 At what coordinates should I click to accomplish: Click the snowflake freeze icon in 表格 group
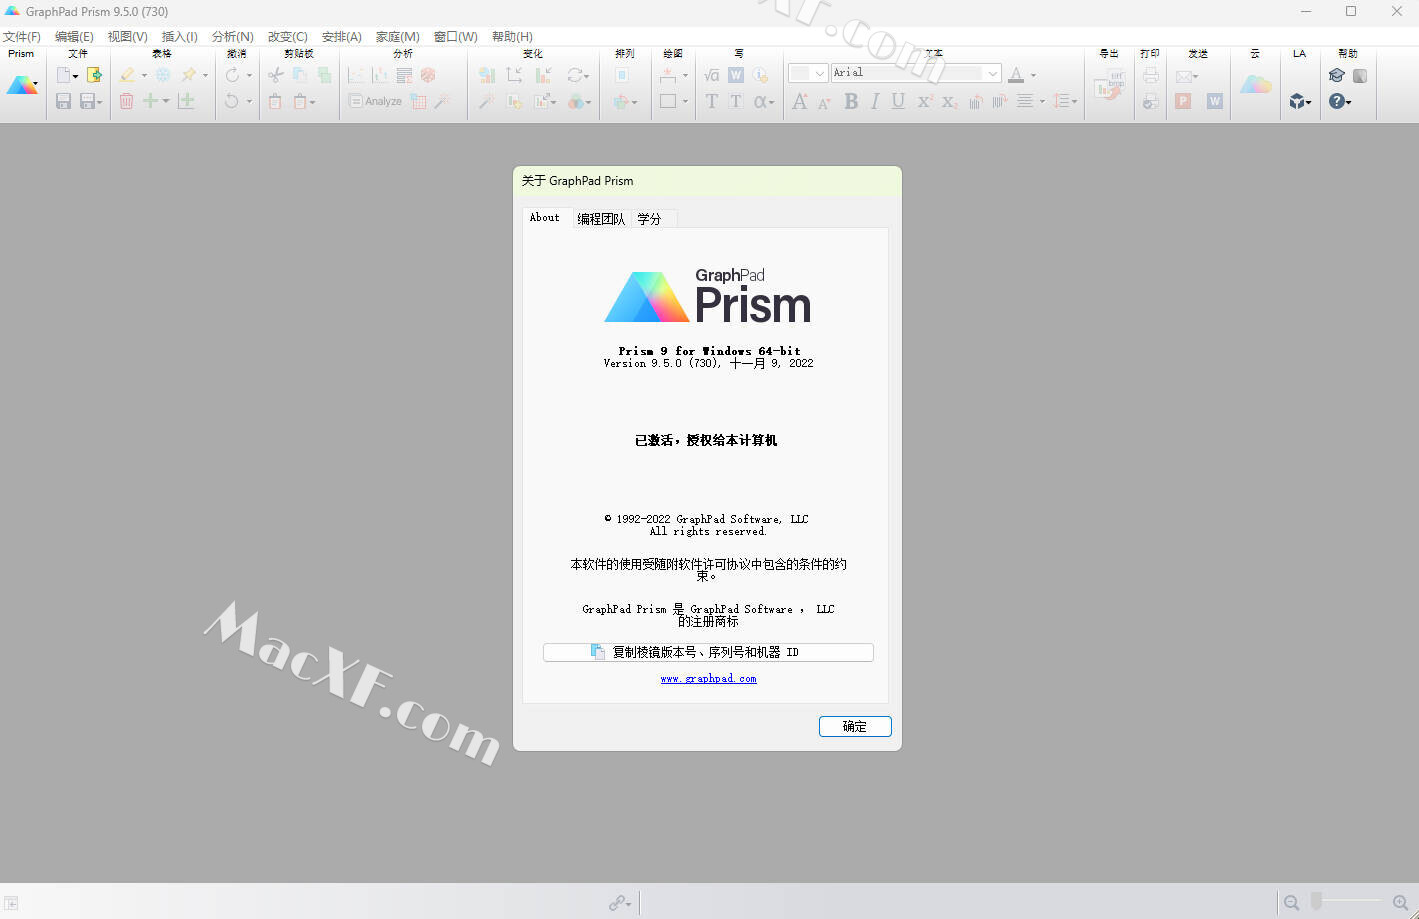[x=163, y=75]
